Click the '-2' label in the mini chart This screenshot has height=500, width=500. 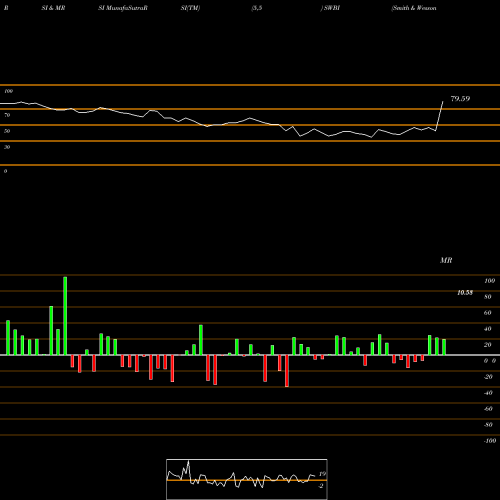[321, 486]
